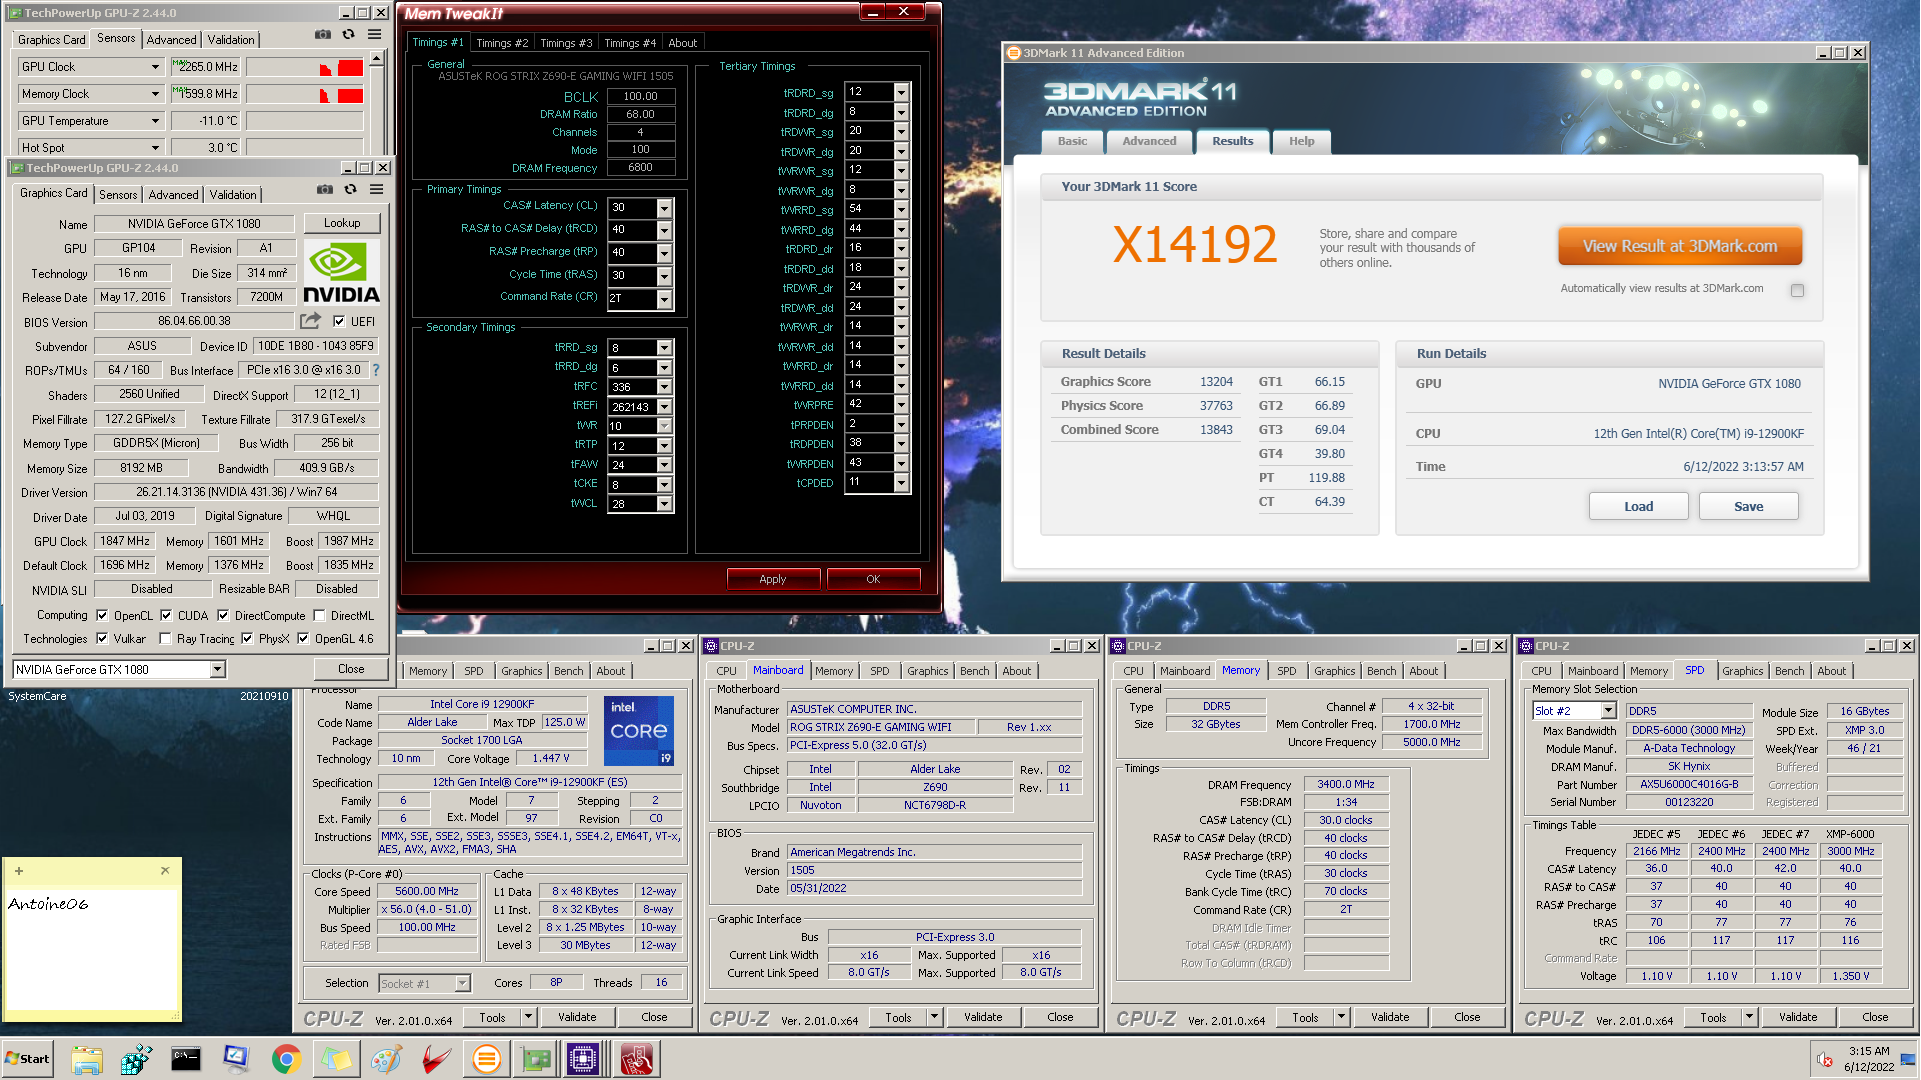This screenshot has width=1921, height=1080.
Task: Click the refresh icon in the GPU-Z Graphics Card window
Action: pos(350,190)
